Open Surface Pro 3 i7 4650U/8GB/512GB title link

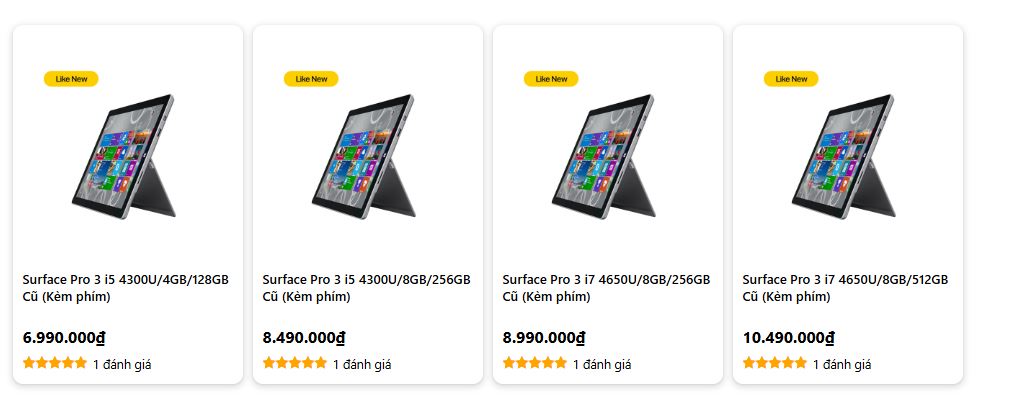coord(846,288)
